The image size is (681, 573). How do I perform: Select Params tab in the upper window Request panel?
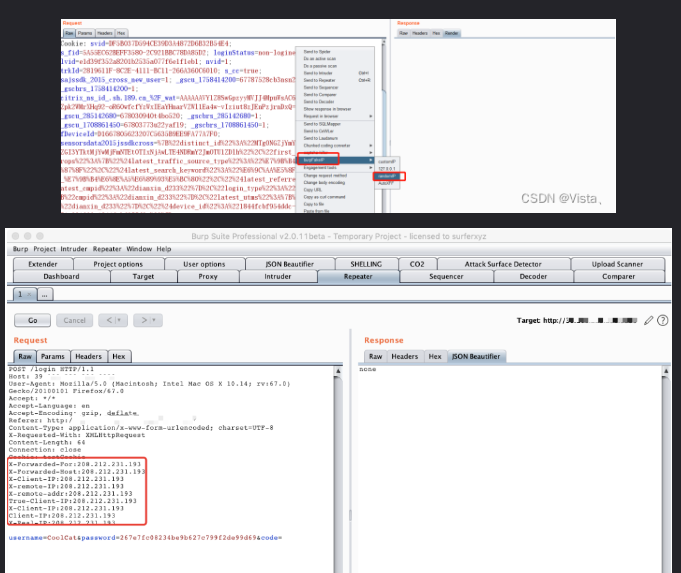pyautogui.click(x=85, y=33)
